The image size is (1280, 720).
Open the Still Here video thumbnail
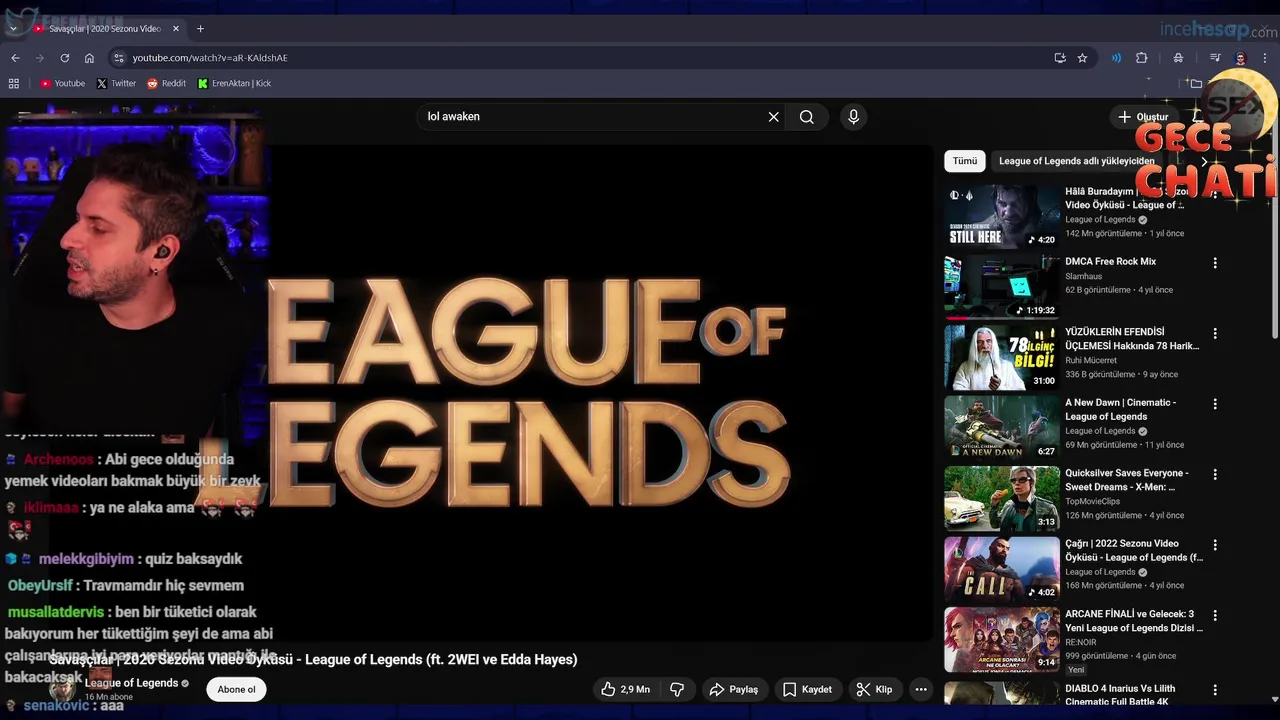(x=1002, y=216)
